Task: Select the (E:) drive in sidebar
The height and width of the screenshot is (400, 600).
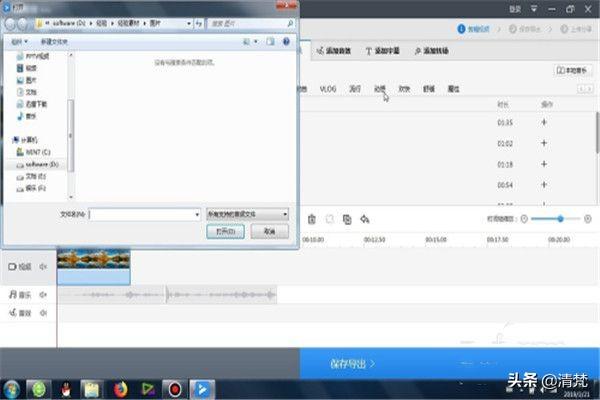Action: click(31, 176)
